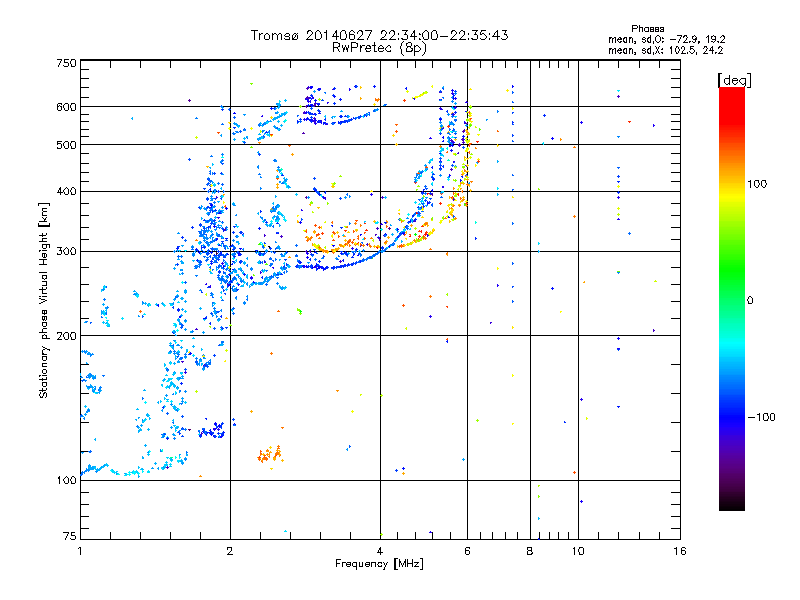Click the '1' frequency axis tick label
Screen dimensions: 800x600
[x=80, y=551]
